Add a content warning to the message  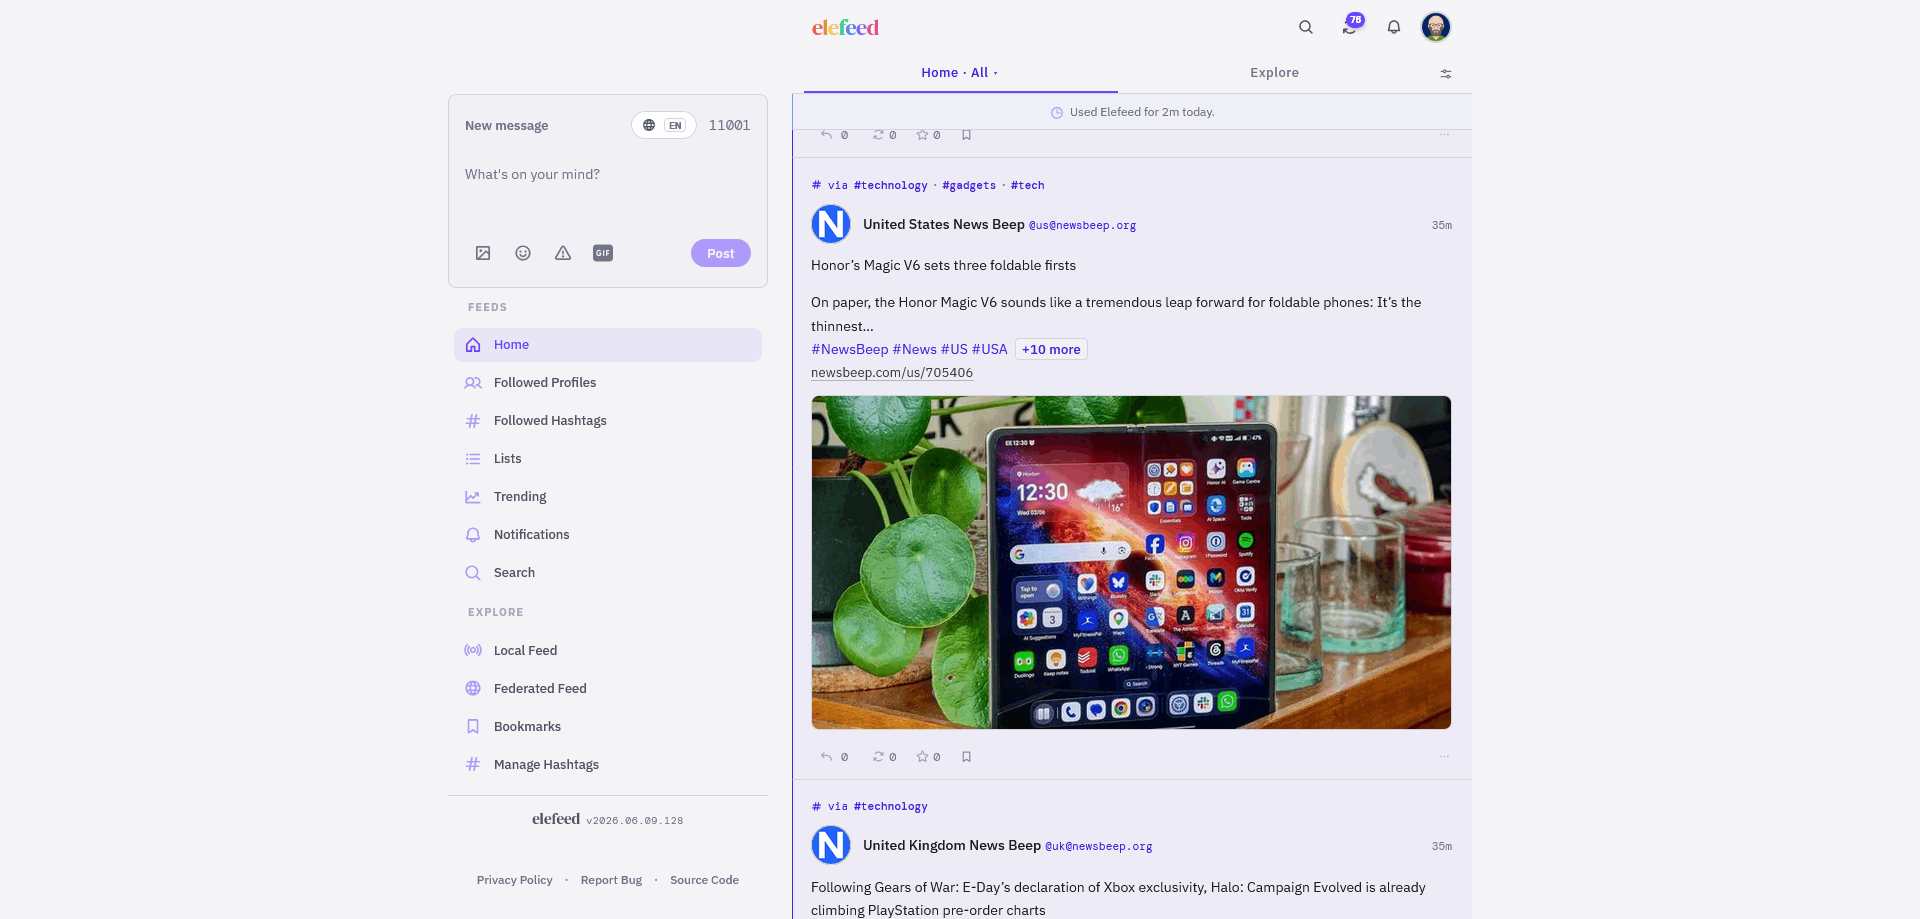coord(563,253)
